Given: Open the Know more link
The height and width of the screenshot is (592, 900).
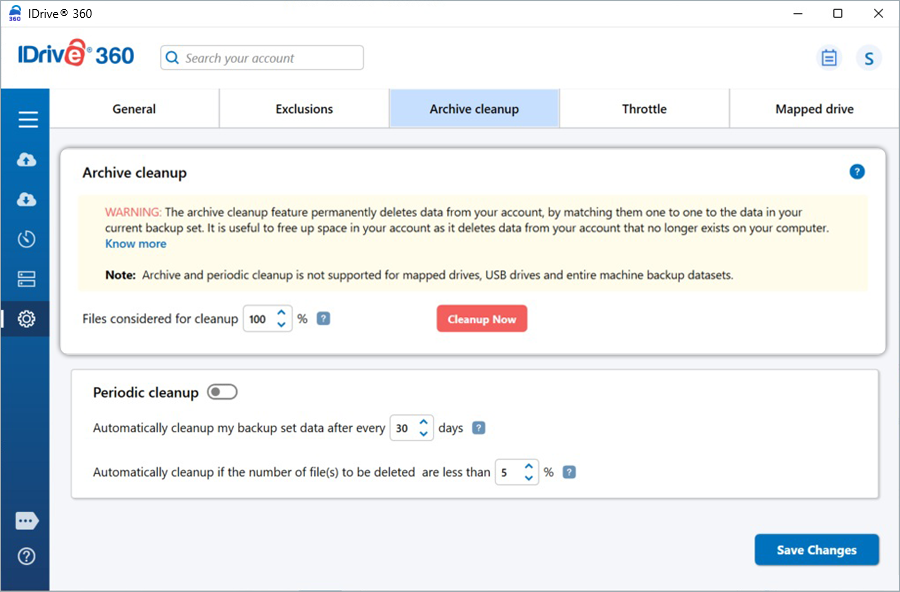Looking at the screenshot, I should pos(136,244).
